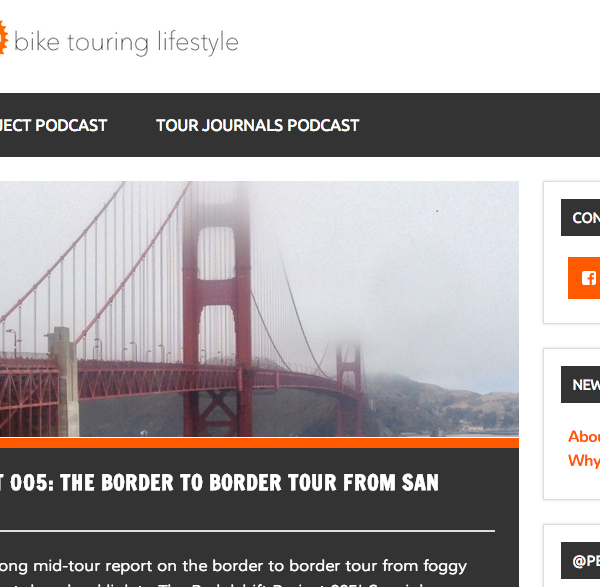Click the white divider line under the post title
Viewport: 600px width, 587px height.
pyautogui.click(x=247, y=531)
